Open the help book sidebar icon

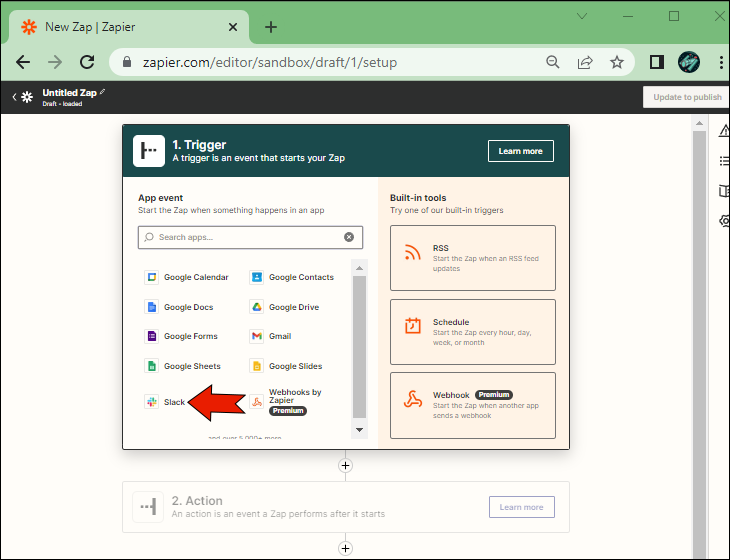click(724, 191)
